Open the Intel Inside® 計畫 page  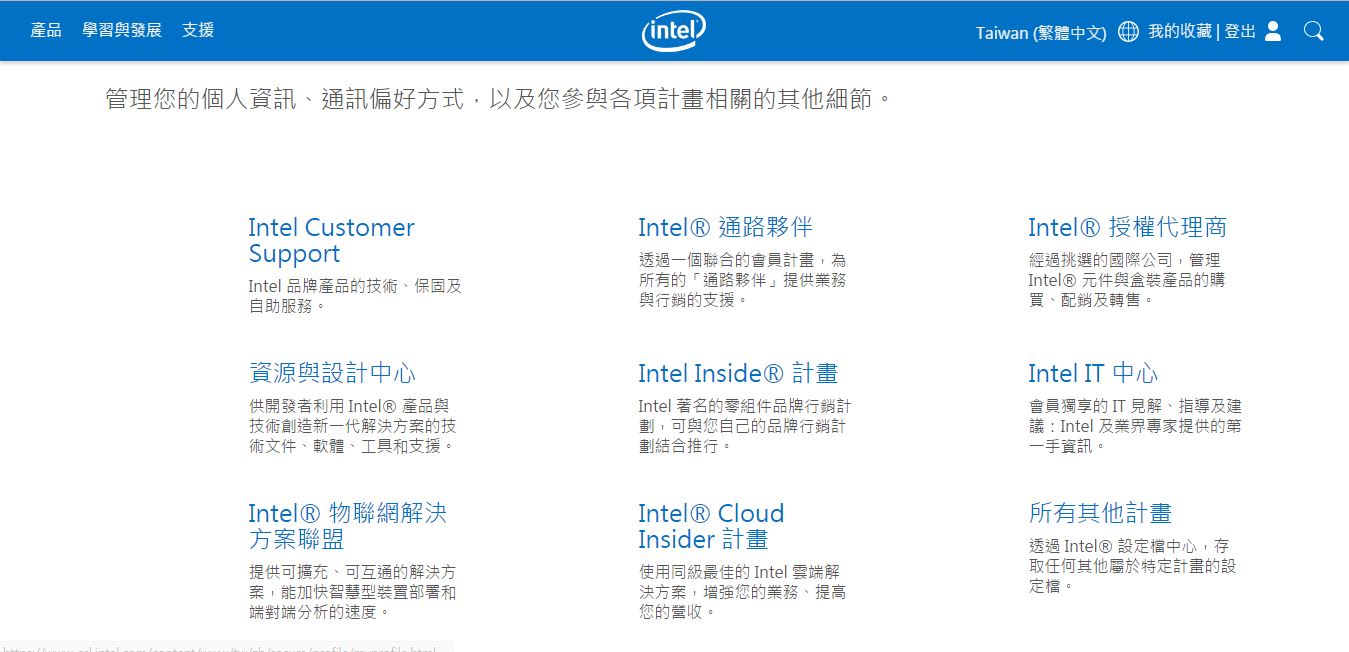738,373
